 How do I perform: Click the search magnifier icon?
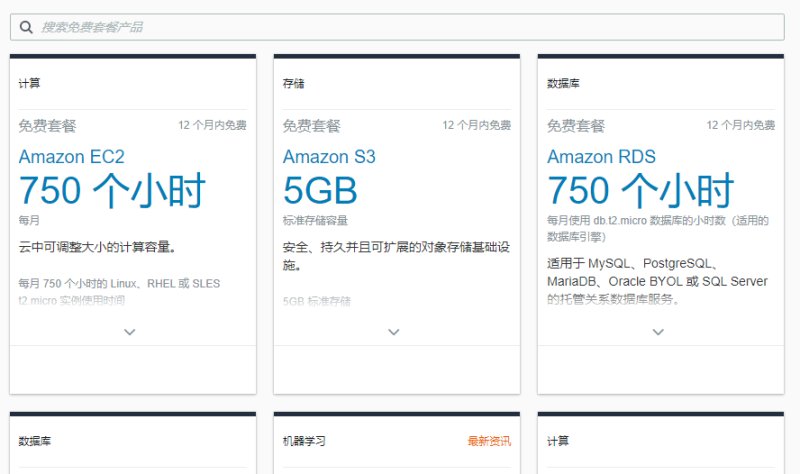26,27
